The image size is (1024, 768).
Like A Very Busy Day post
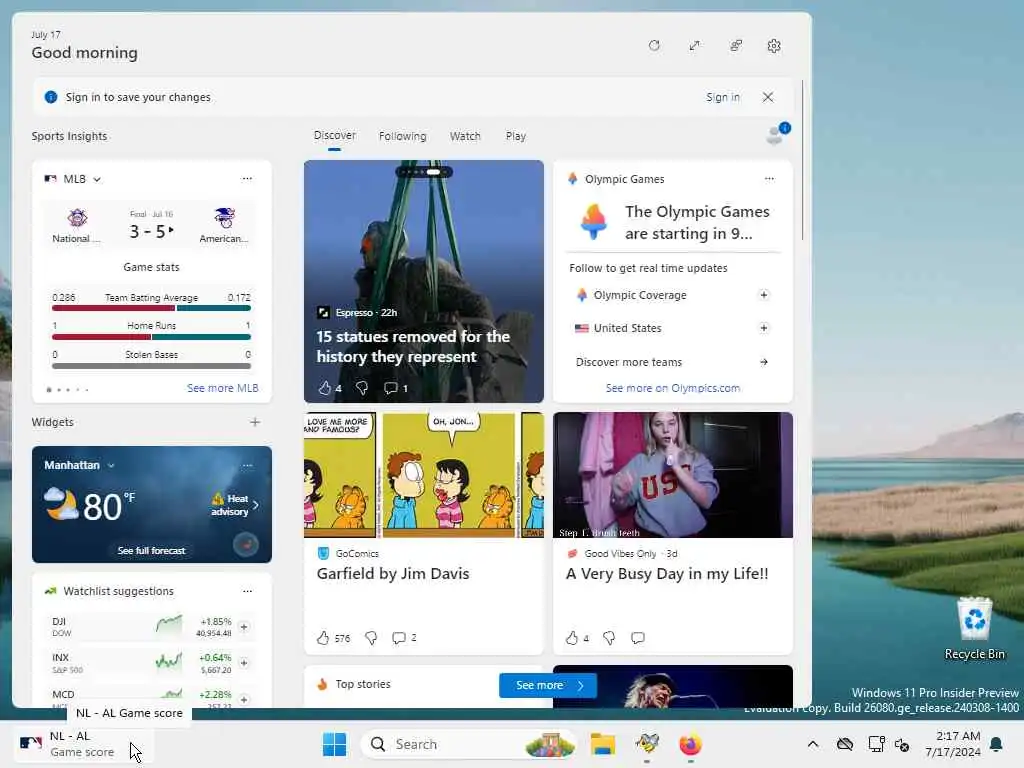point(571,638)
